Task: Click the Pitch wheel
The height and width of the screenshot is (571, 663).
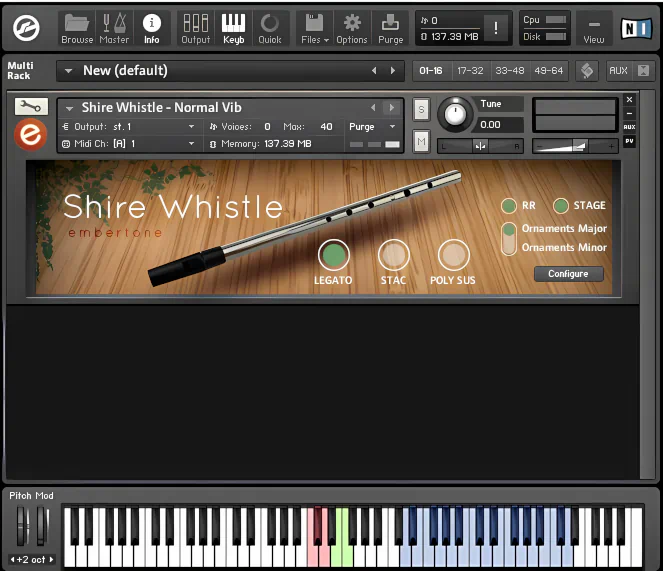Action: point(22,526)
